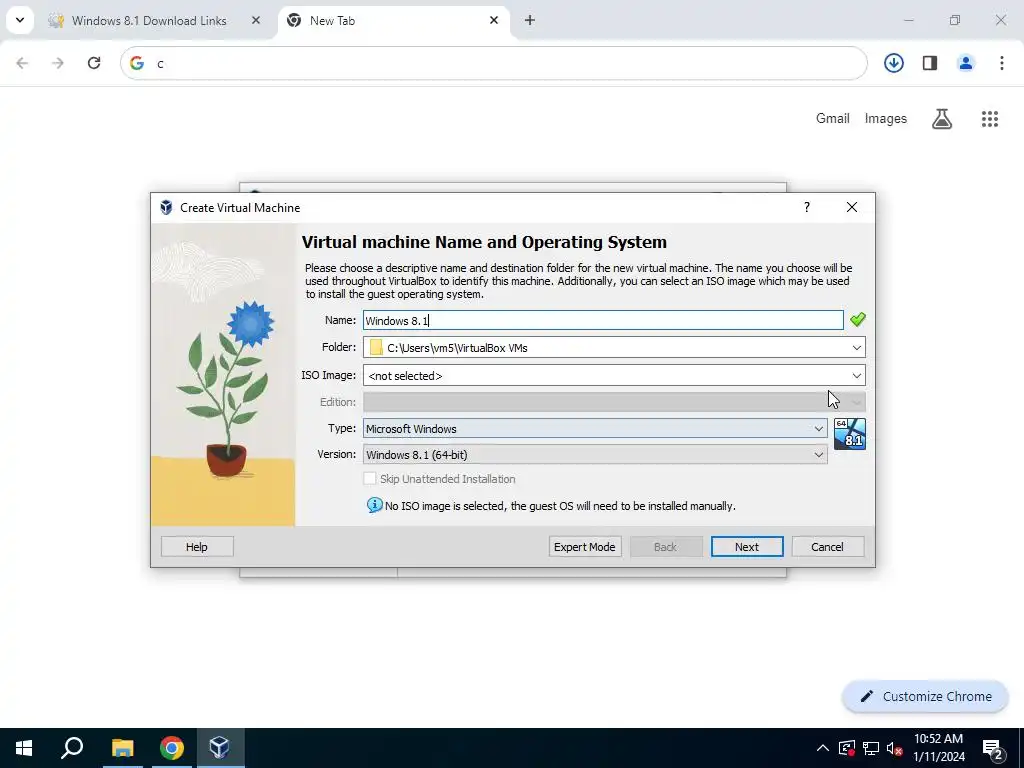Toggle Skip Unattended Installation checkbox
This screenshot has width=1024, height=768.
(370, 479)
